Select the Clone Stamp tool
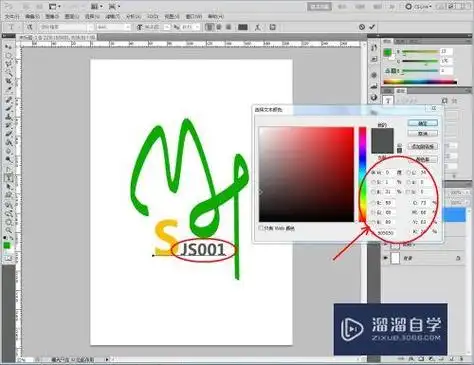474x365 pixels. pos(8,117)
